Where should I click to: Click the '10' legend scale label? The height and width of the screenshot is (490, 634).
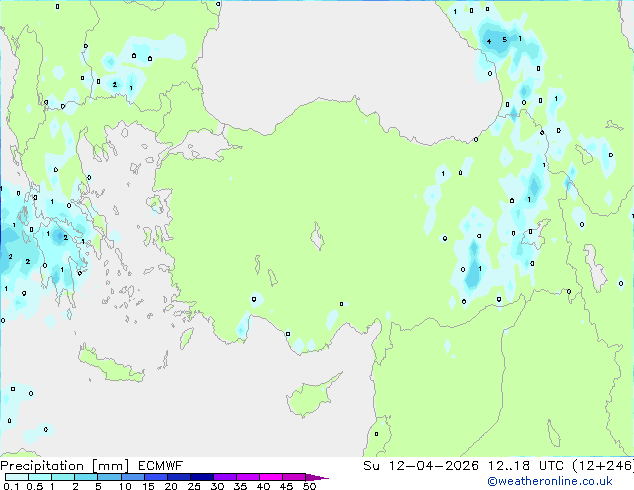125,486
